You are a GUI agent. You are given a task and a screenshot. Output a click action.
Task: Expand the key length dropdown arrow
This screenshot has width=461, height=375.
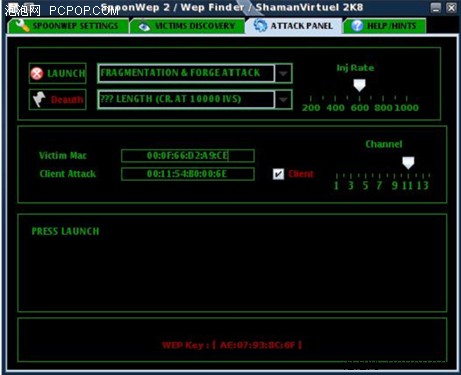click(283, 99)
